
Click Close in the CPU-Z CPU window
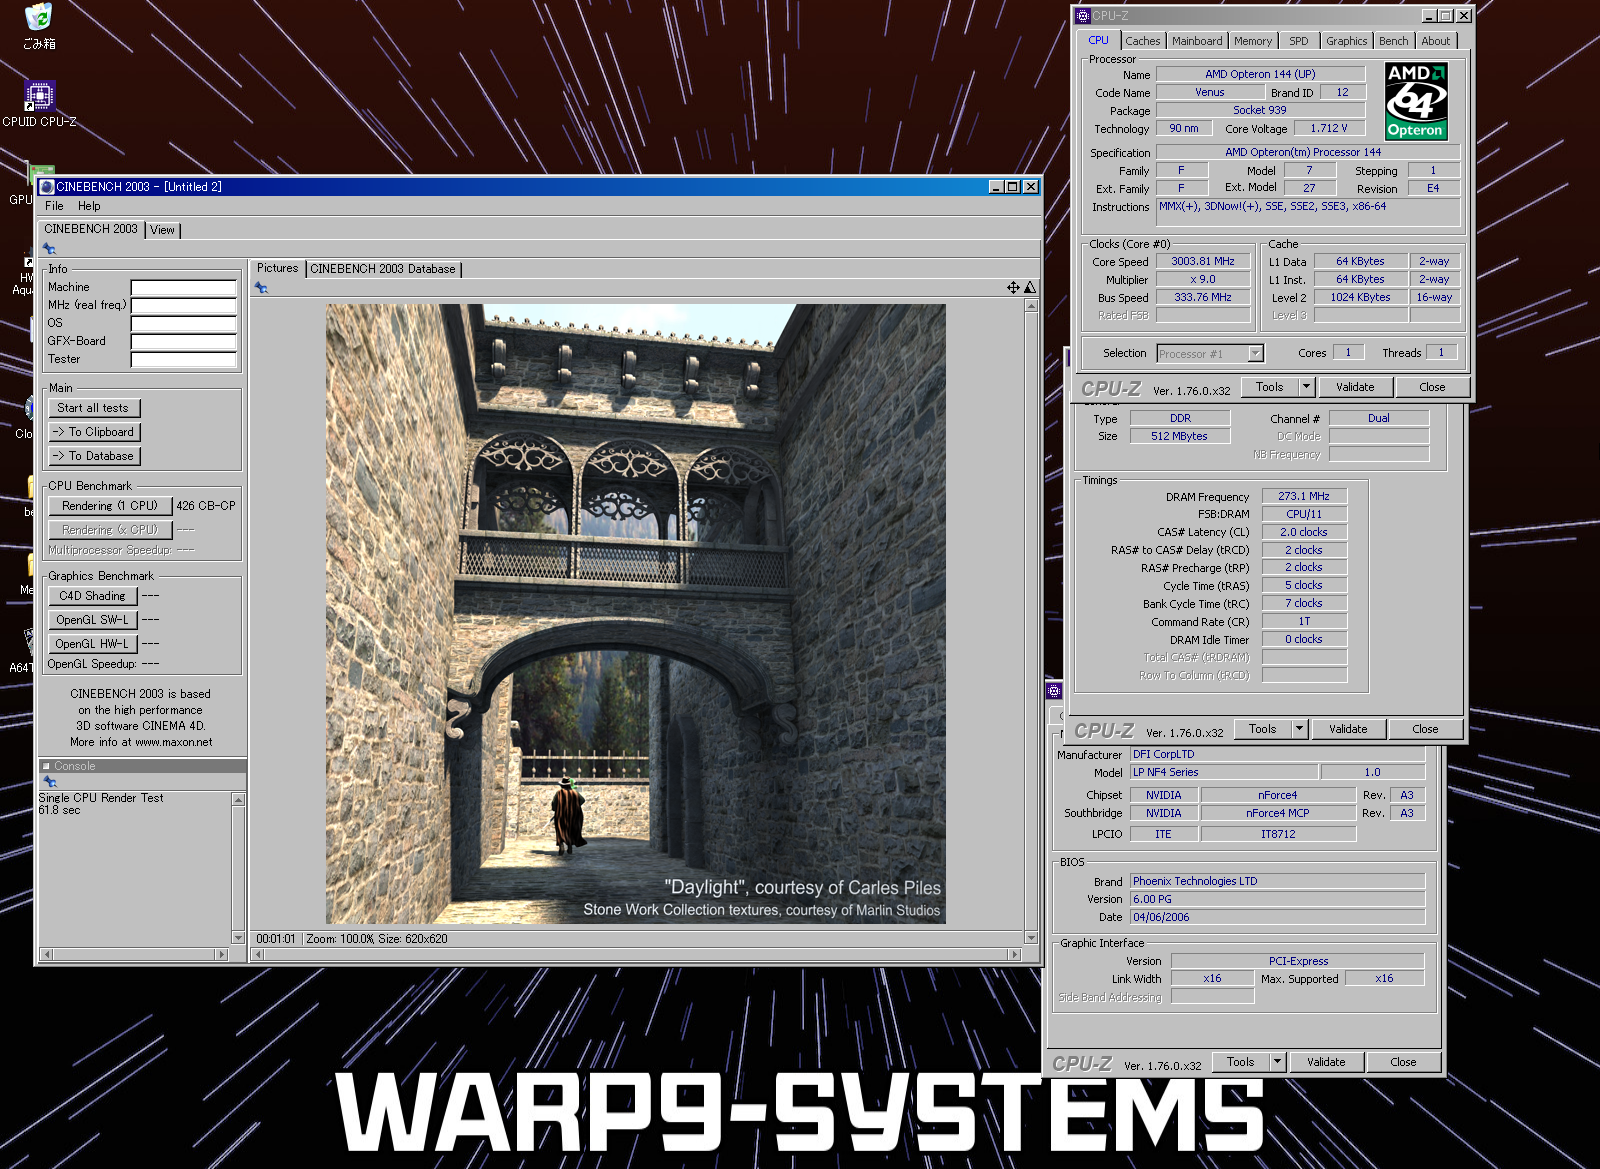click(x=1432, y=387)
